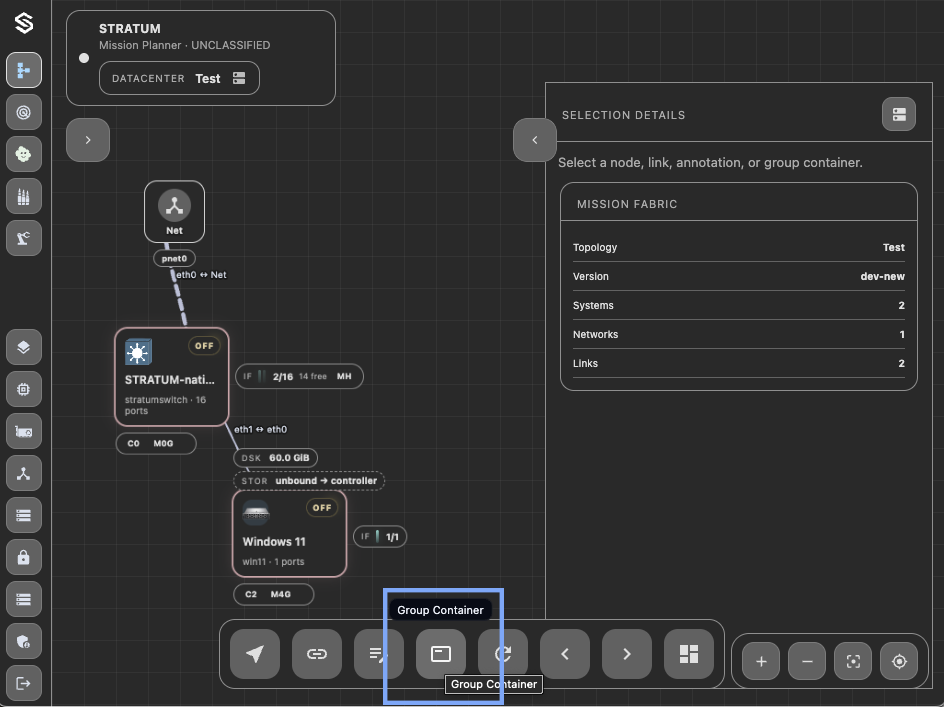Click the IF 2/16 14 free pill
944x707 pixels.
pos(299,376)
